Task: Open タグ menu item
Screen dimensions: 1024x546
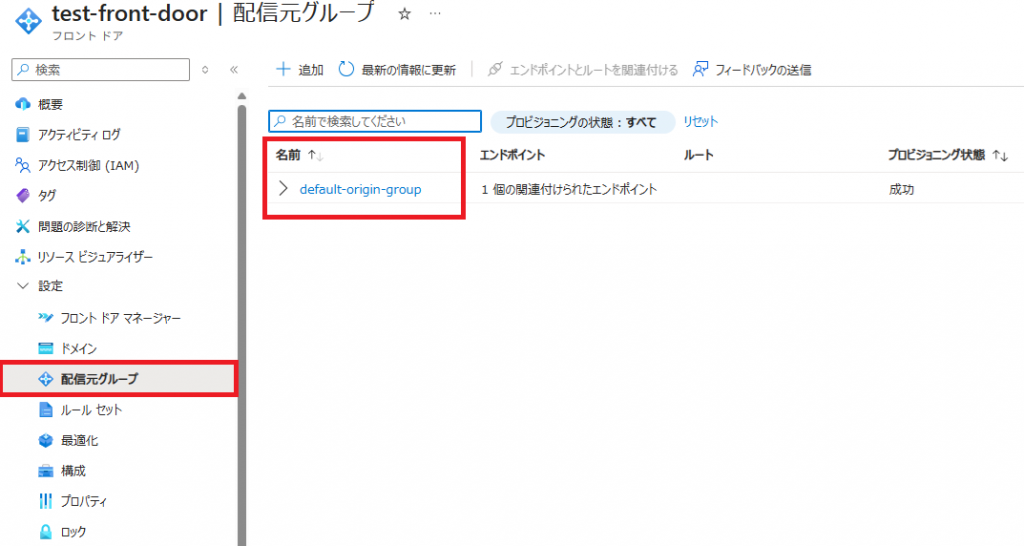Action: [47, 195]
